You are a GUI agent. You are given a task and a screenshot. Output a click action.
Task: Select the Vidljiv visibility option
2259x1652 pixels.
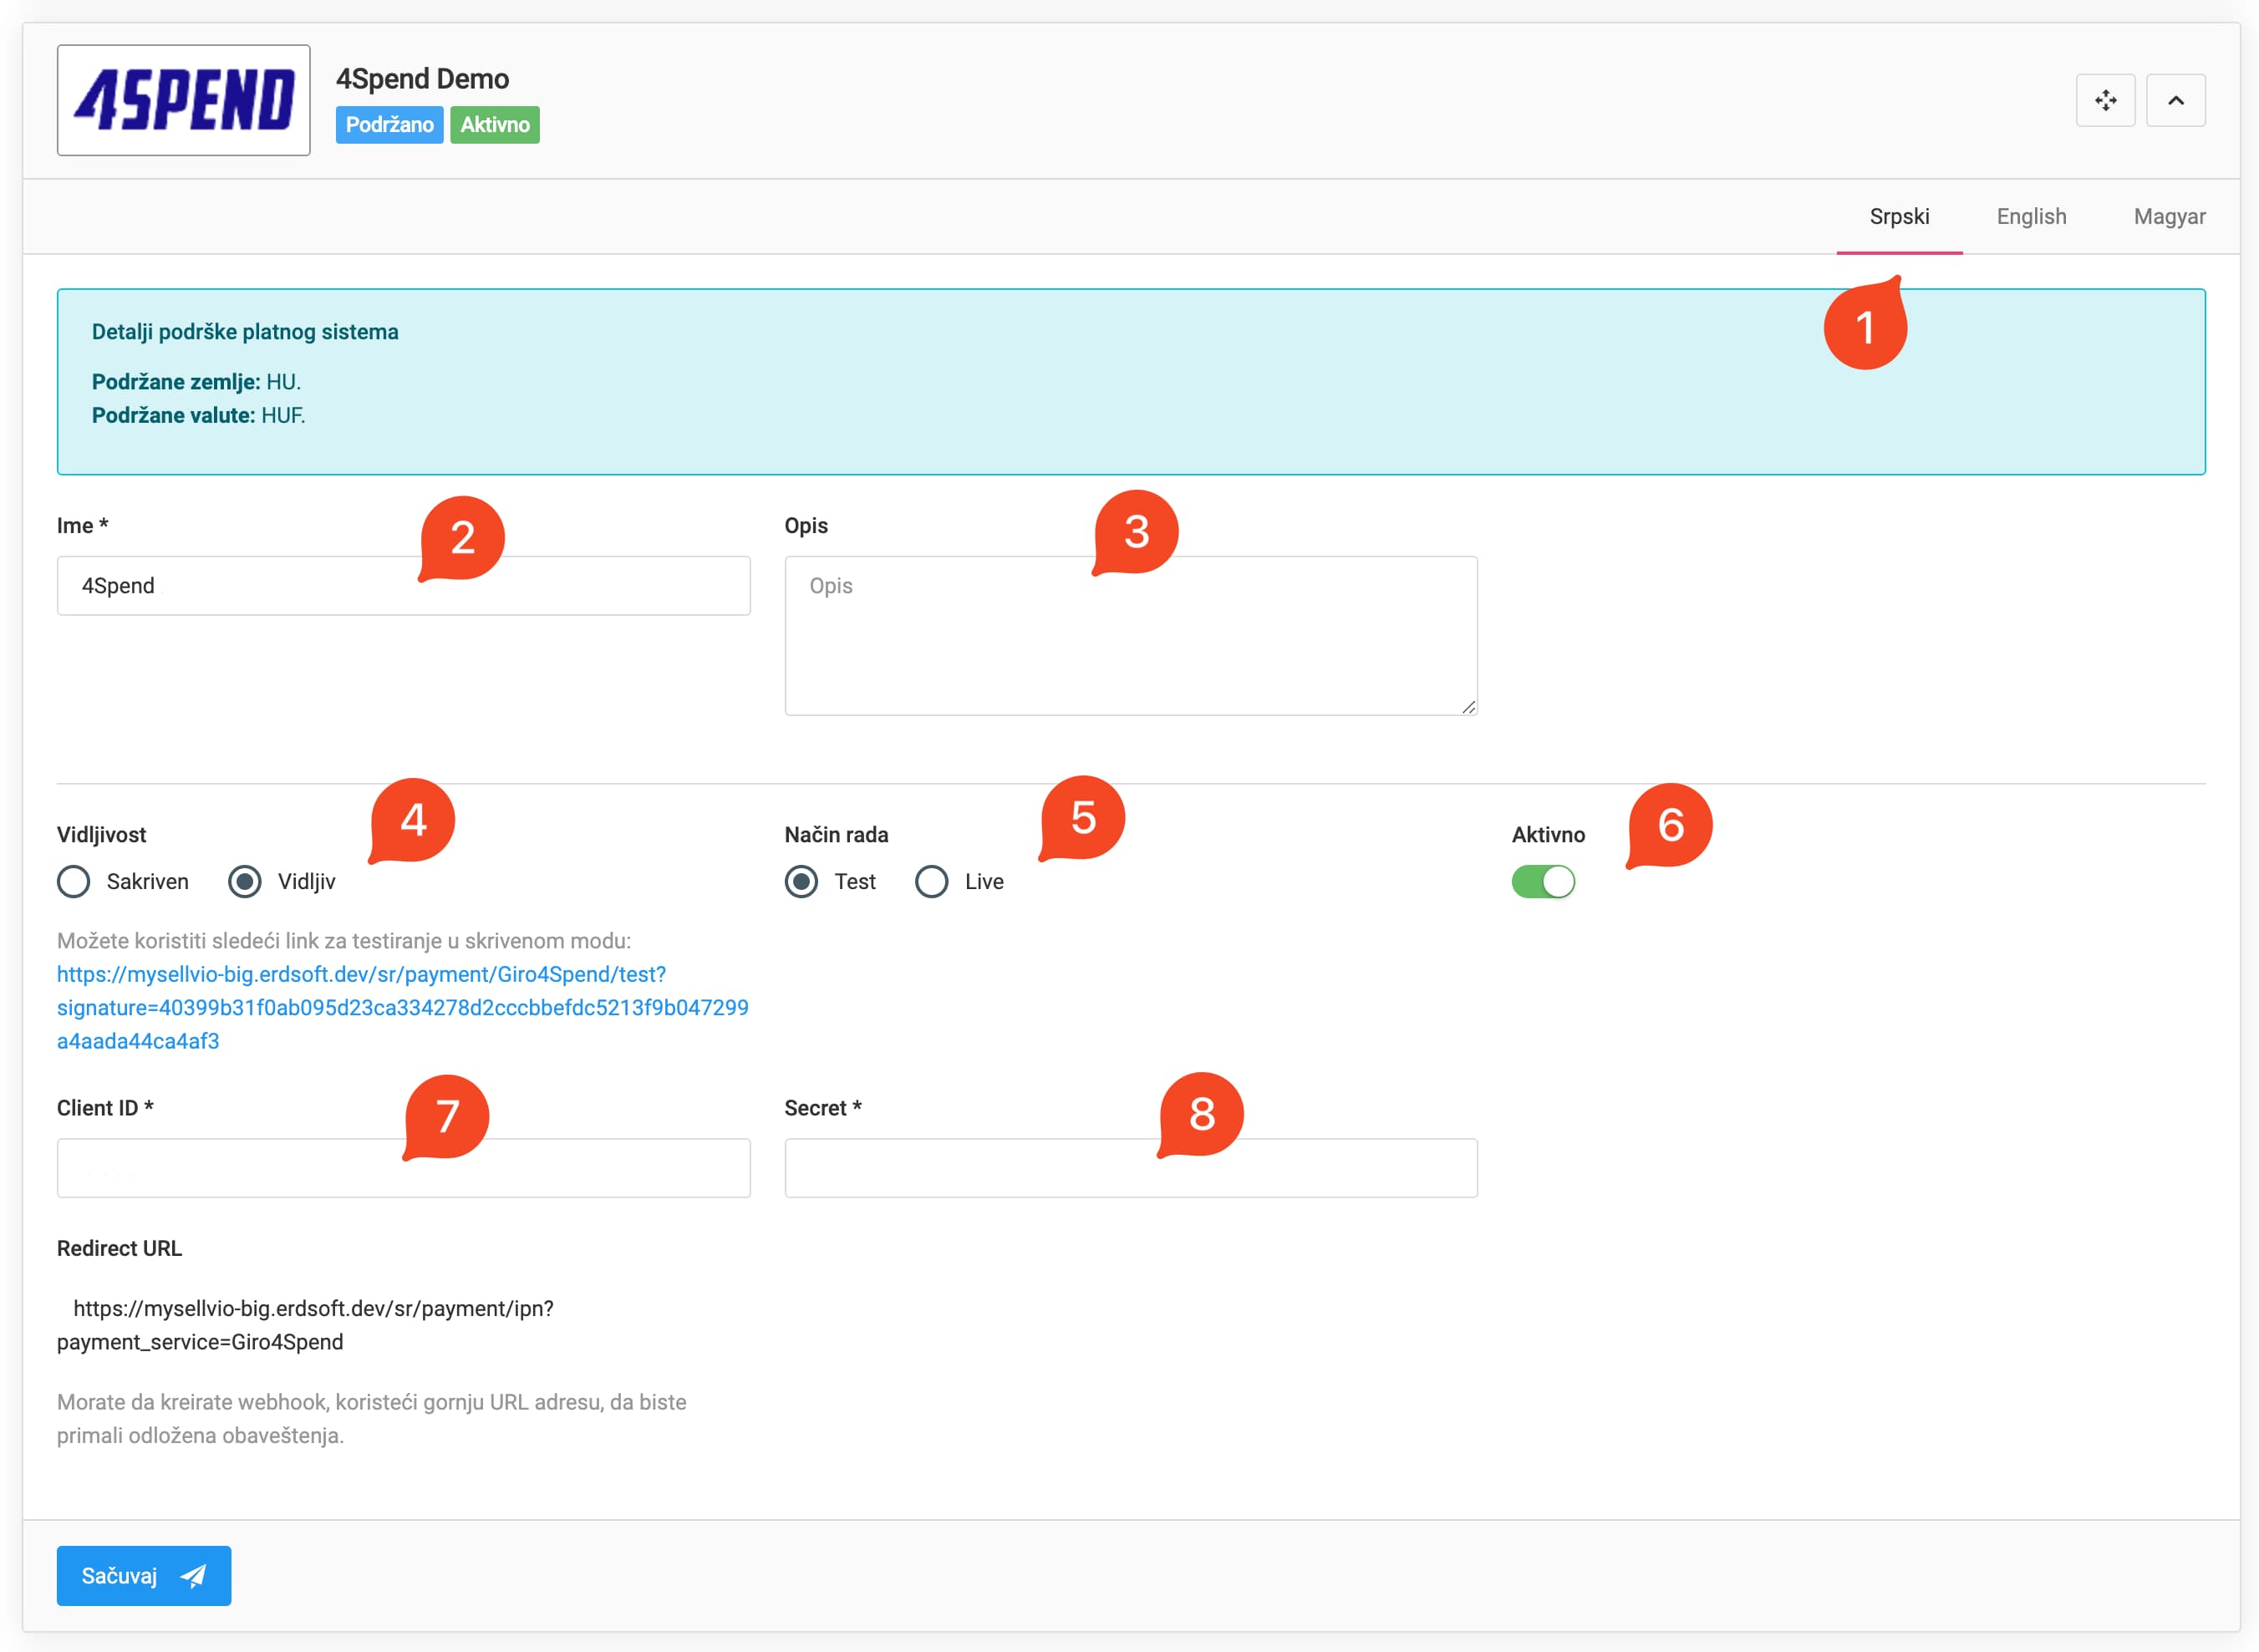click(x=245, y=881)
